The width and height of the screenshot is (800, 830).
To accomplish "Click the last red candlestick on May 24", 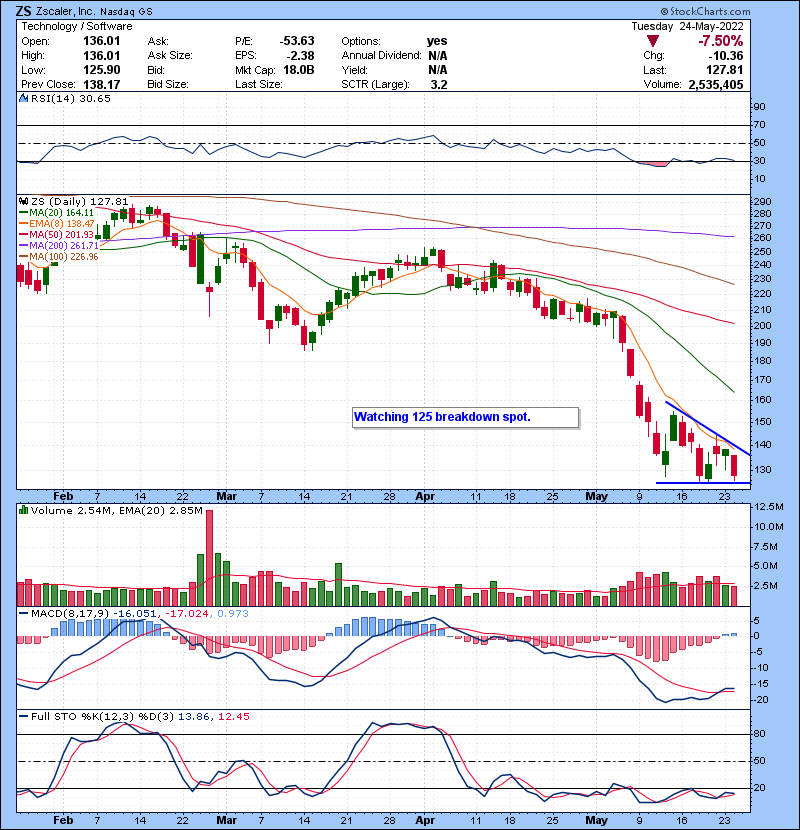I will click(x=734, y=465).
